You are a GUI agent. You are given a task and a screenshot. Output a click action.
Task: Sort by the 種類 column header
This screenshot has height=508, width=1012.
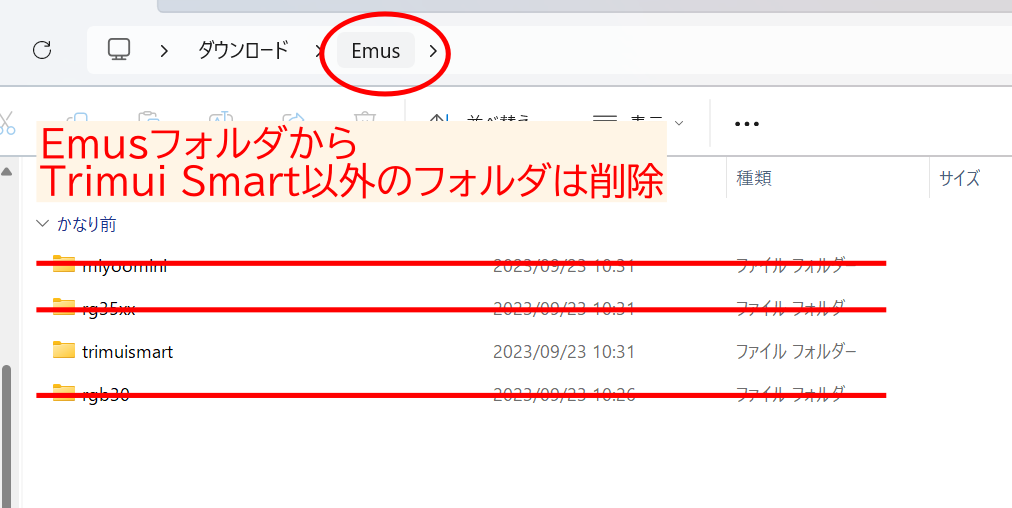(x=753, y=178)
